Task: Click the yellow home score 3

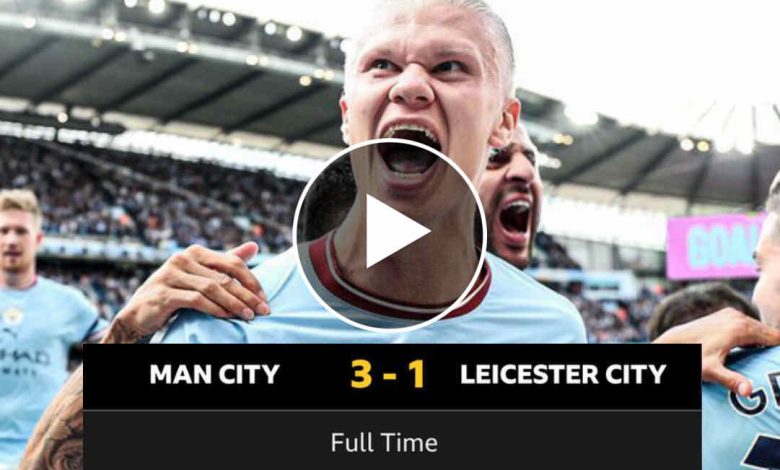Action: pyautogui.click(x=361, y=374)
